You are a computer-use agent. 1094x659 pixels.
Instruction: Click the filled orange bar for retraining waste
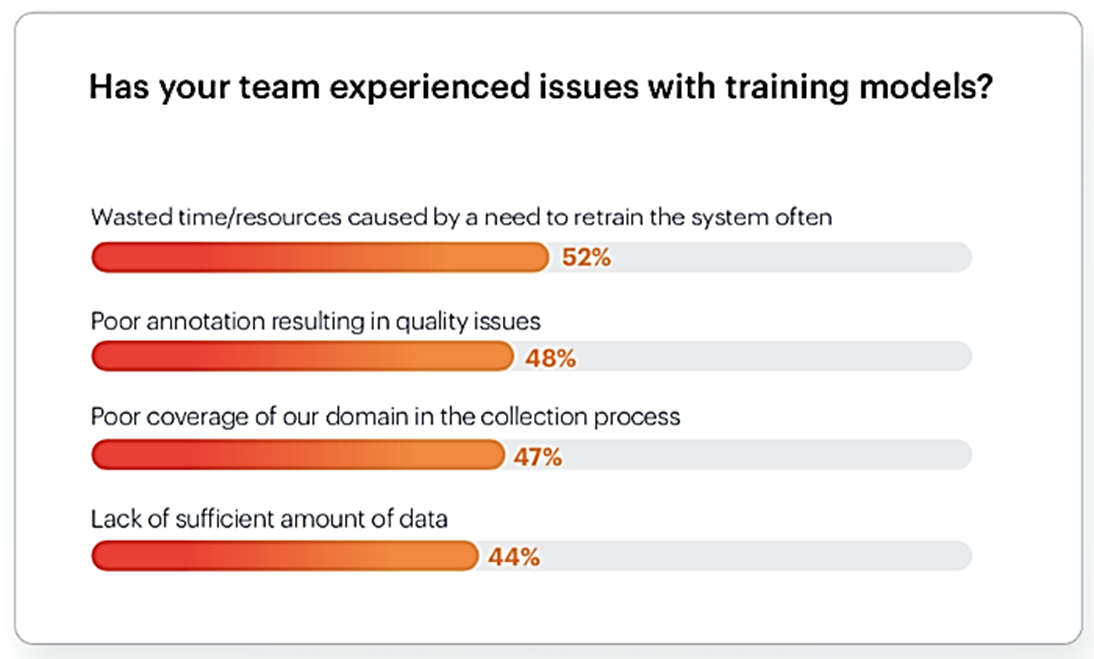(x=320, y=257)
